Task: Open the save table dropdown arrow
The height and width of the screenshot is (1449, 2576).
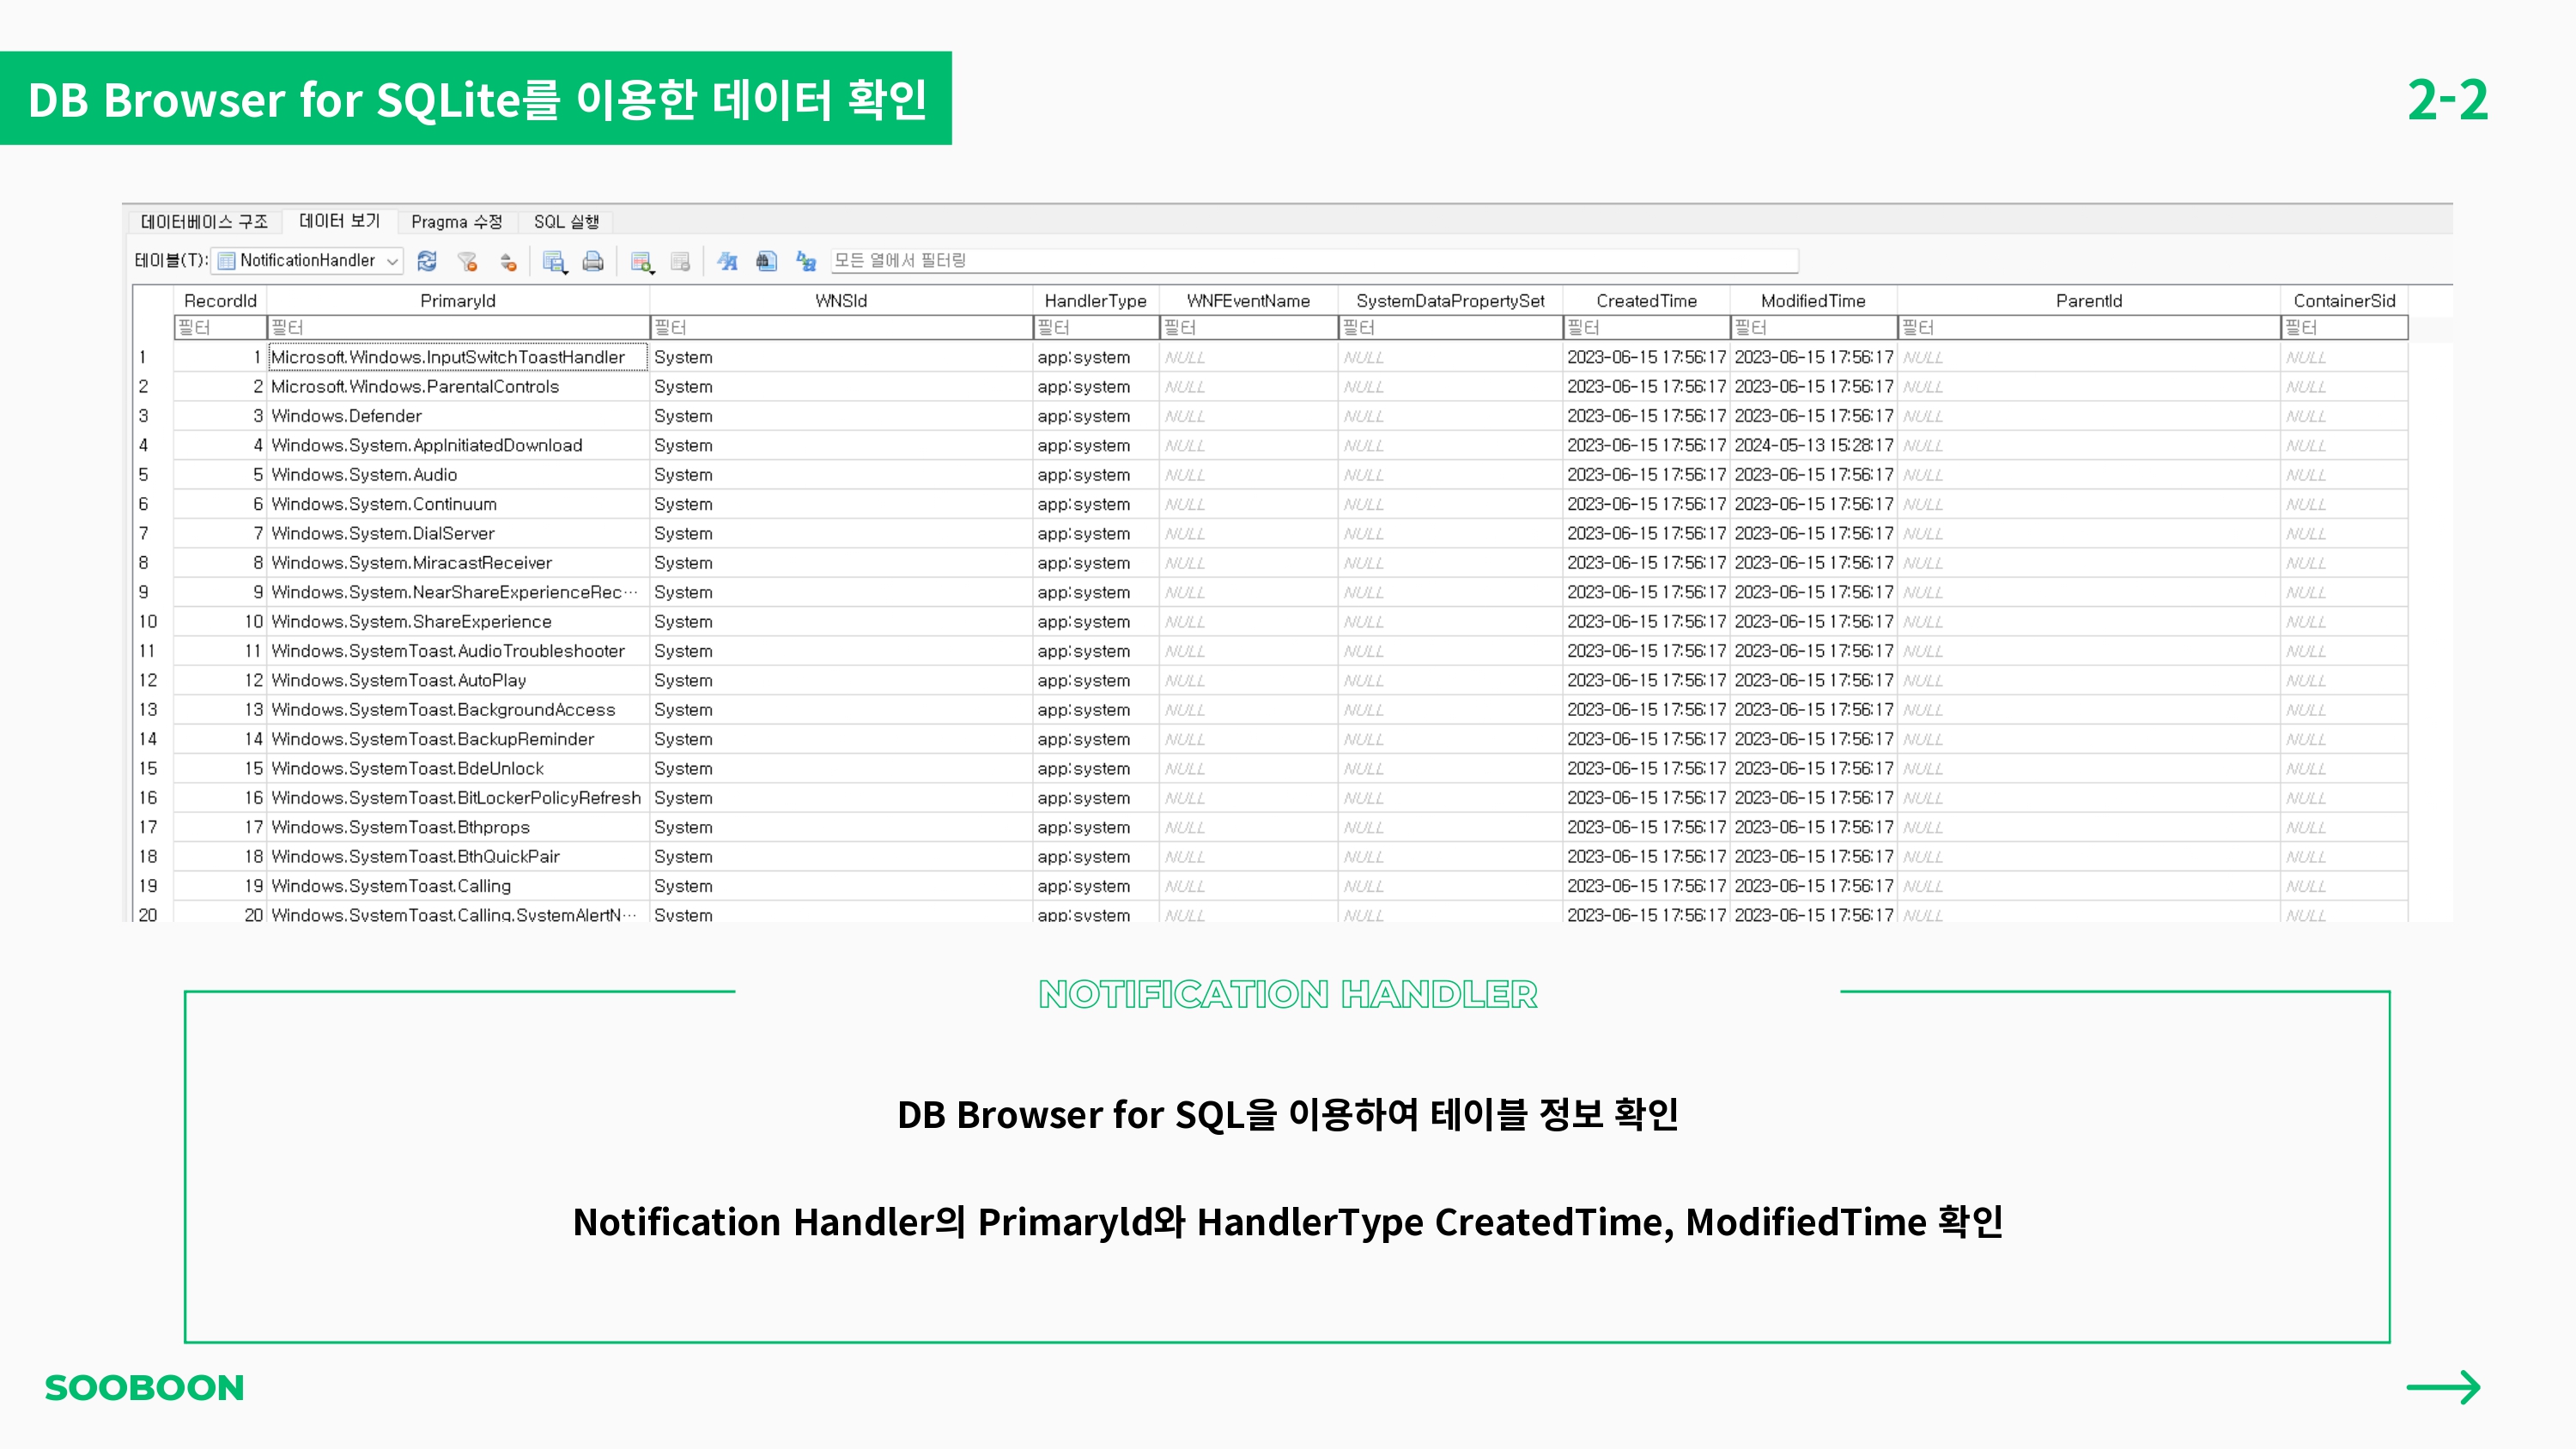Action: (x=566, y=270)
